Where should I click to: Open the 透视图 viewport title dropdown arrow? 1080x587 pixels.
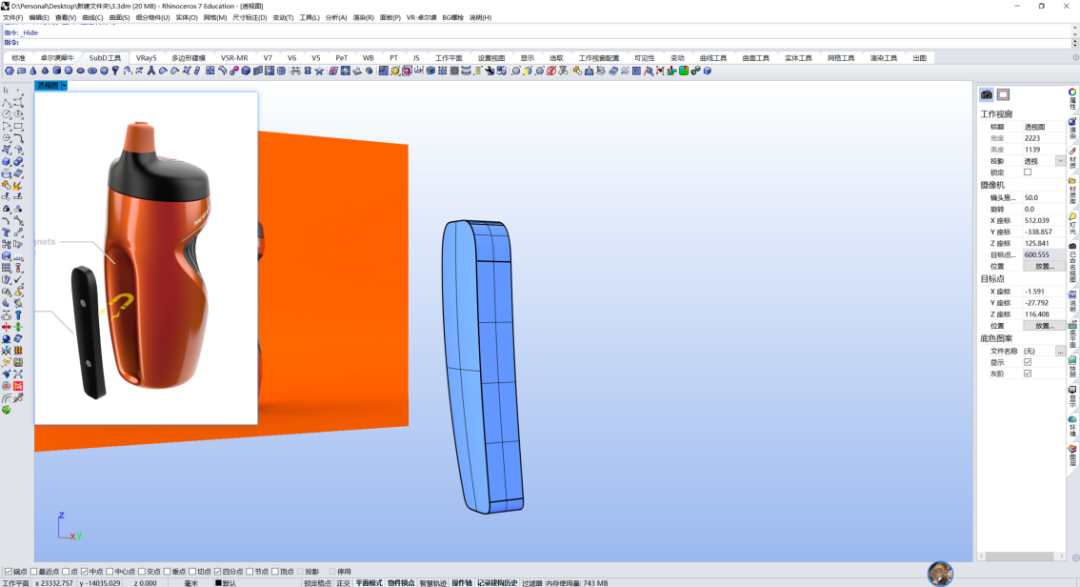64,85
